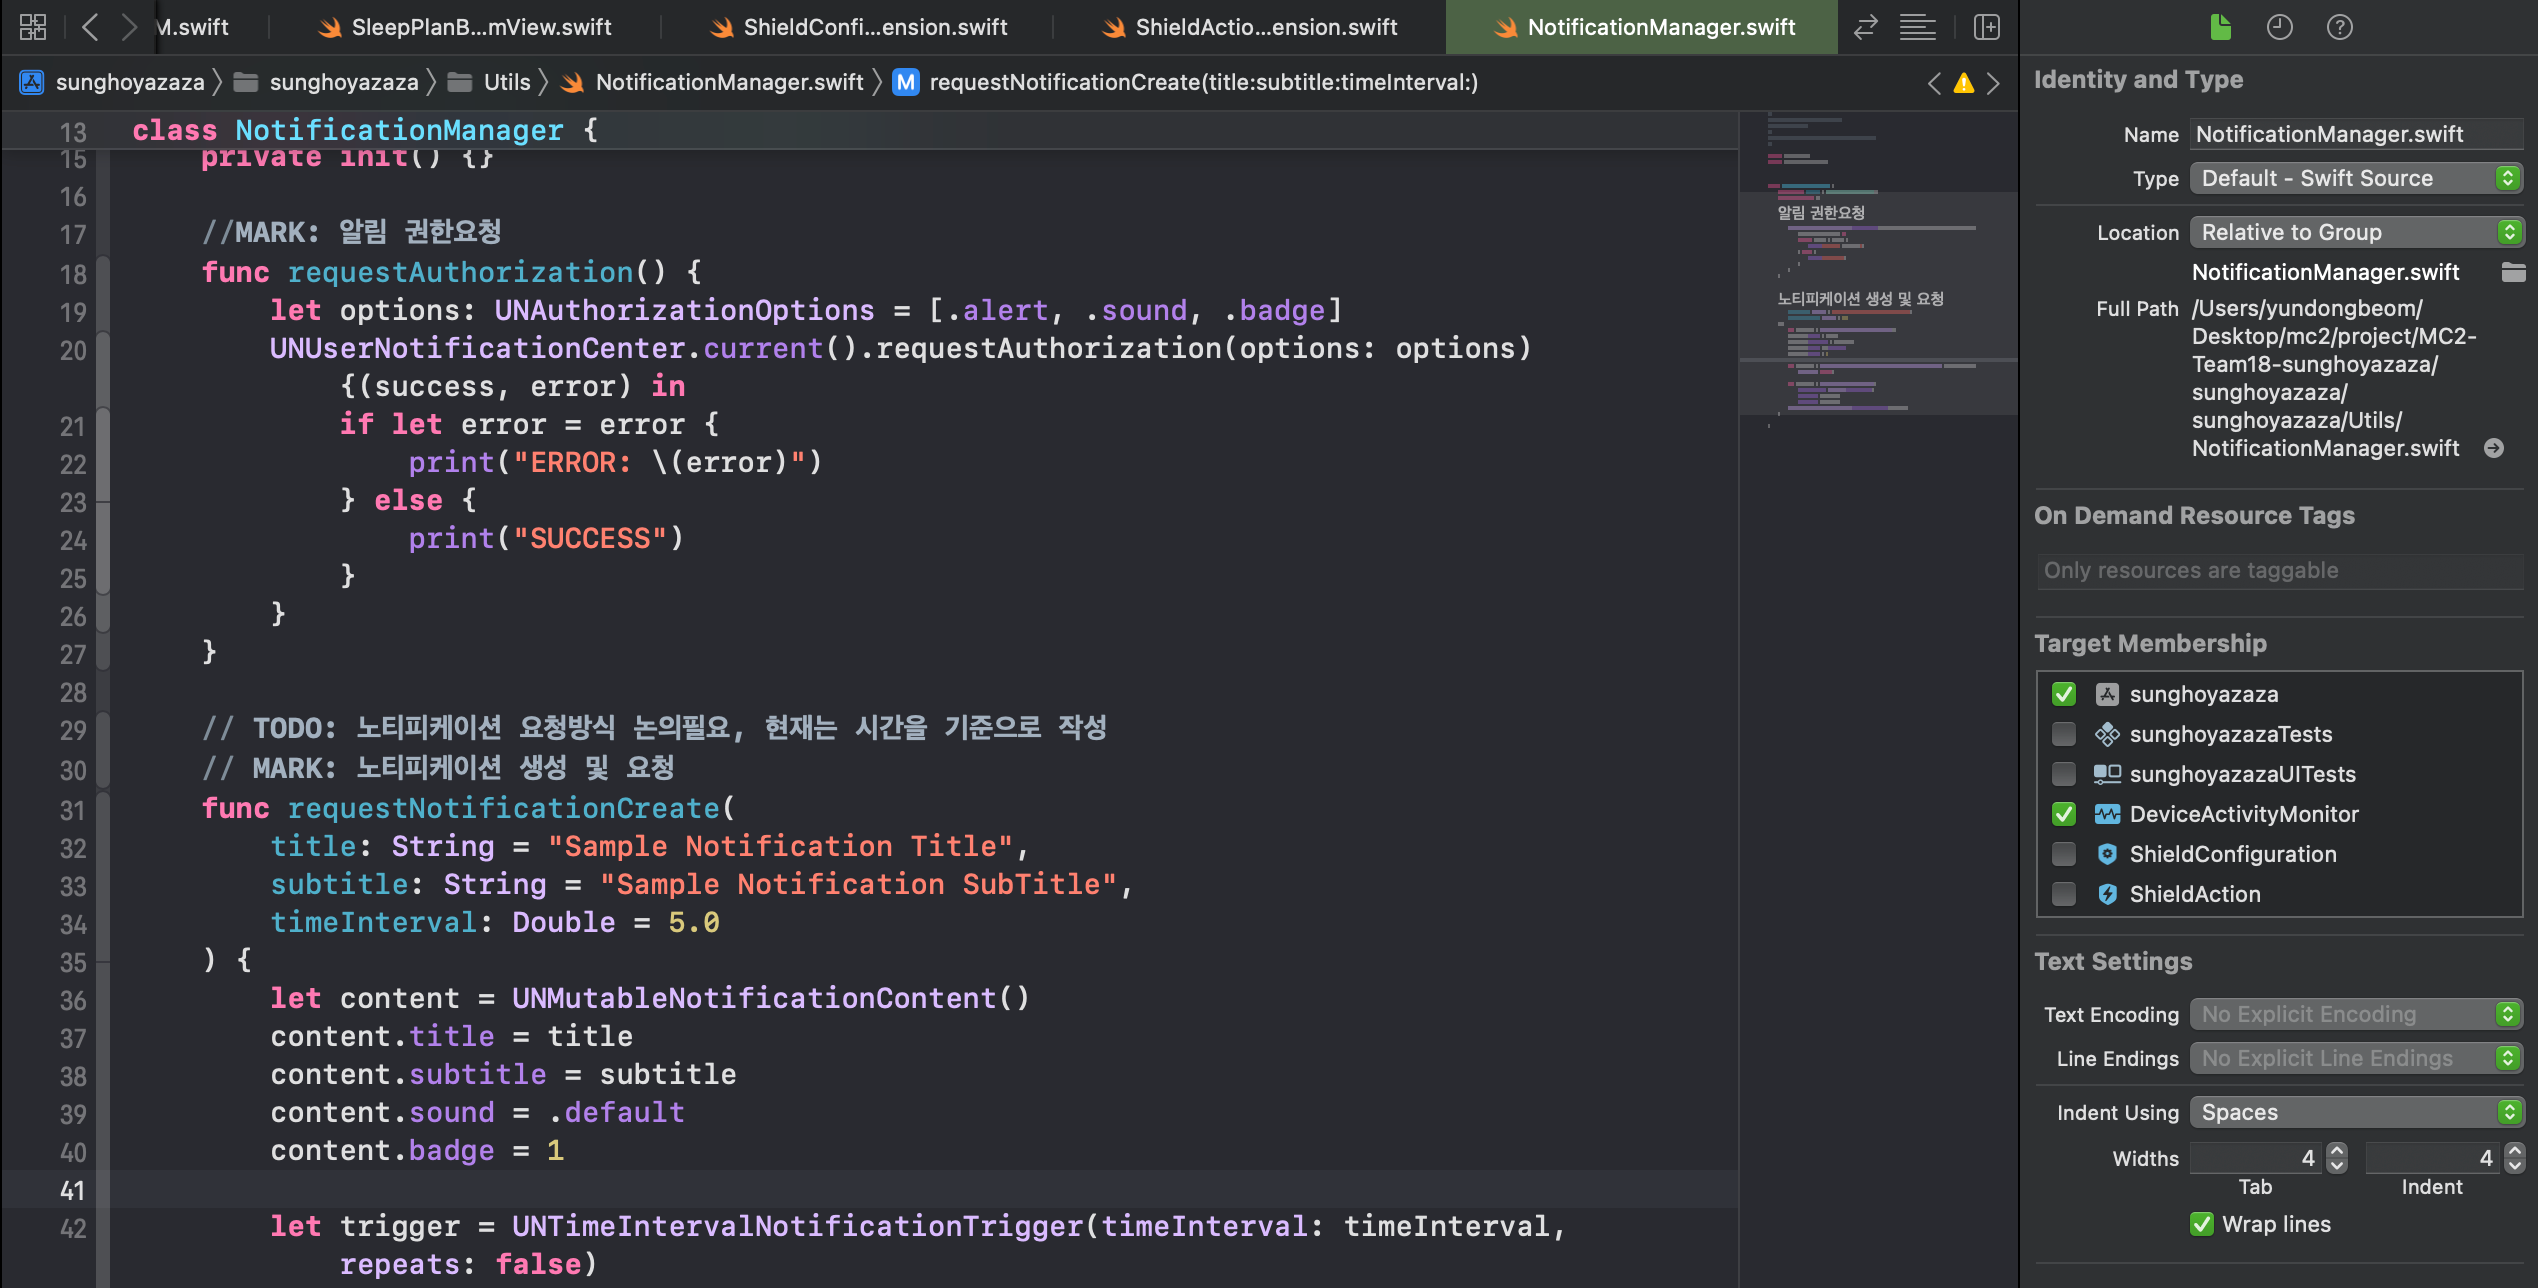Show the History inspector clock icon
The width and height of the screenshot is (2538, 1288).
(2279, 27)
